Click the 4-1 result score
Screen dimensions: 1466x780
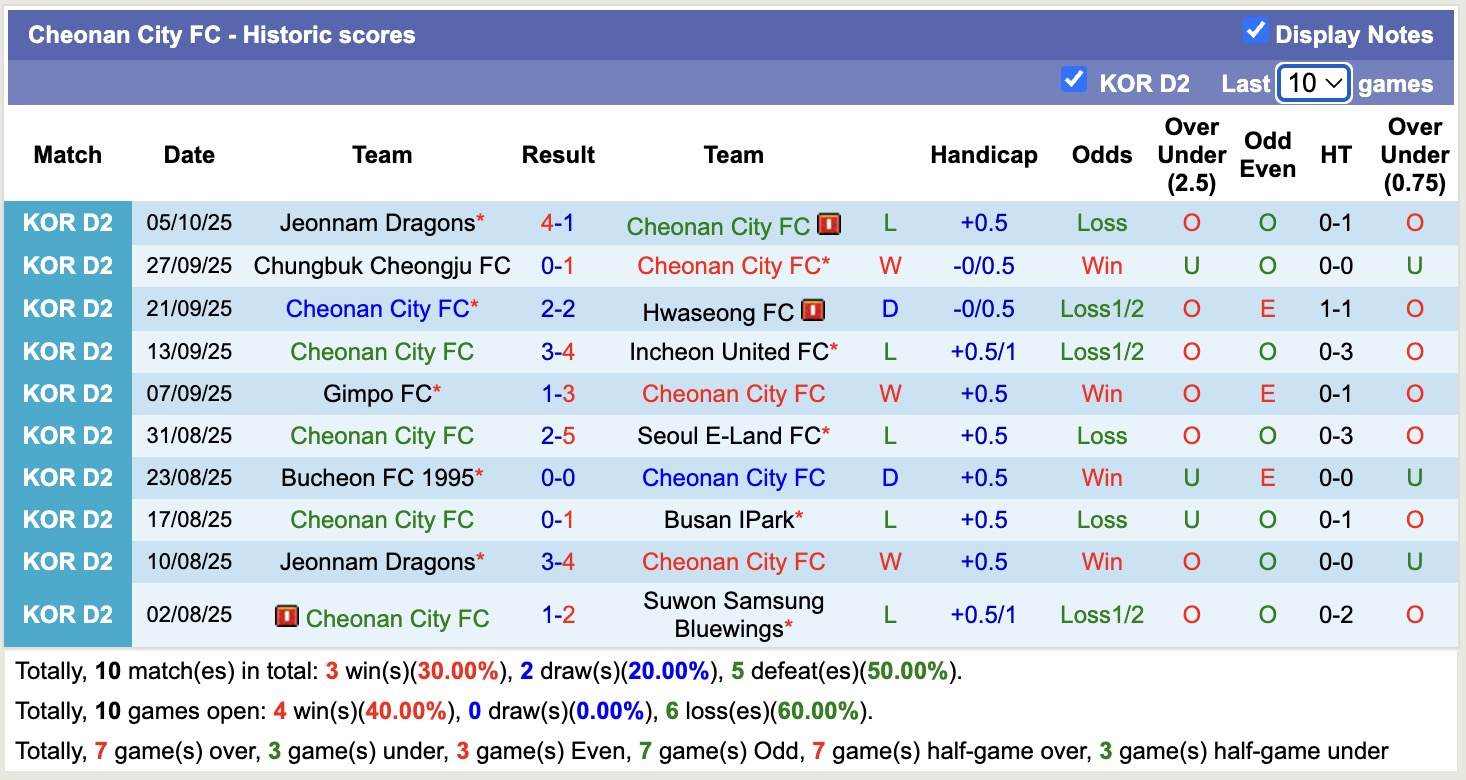(558, 222)
